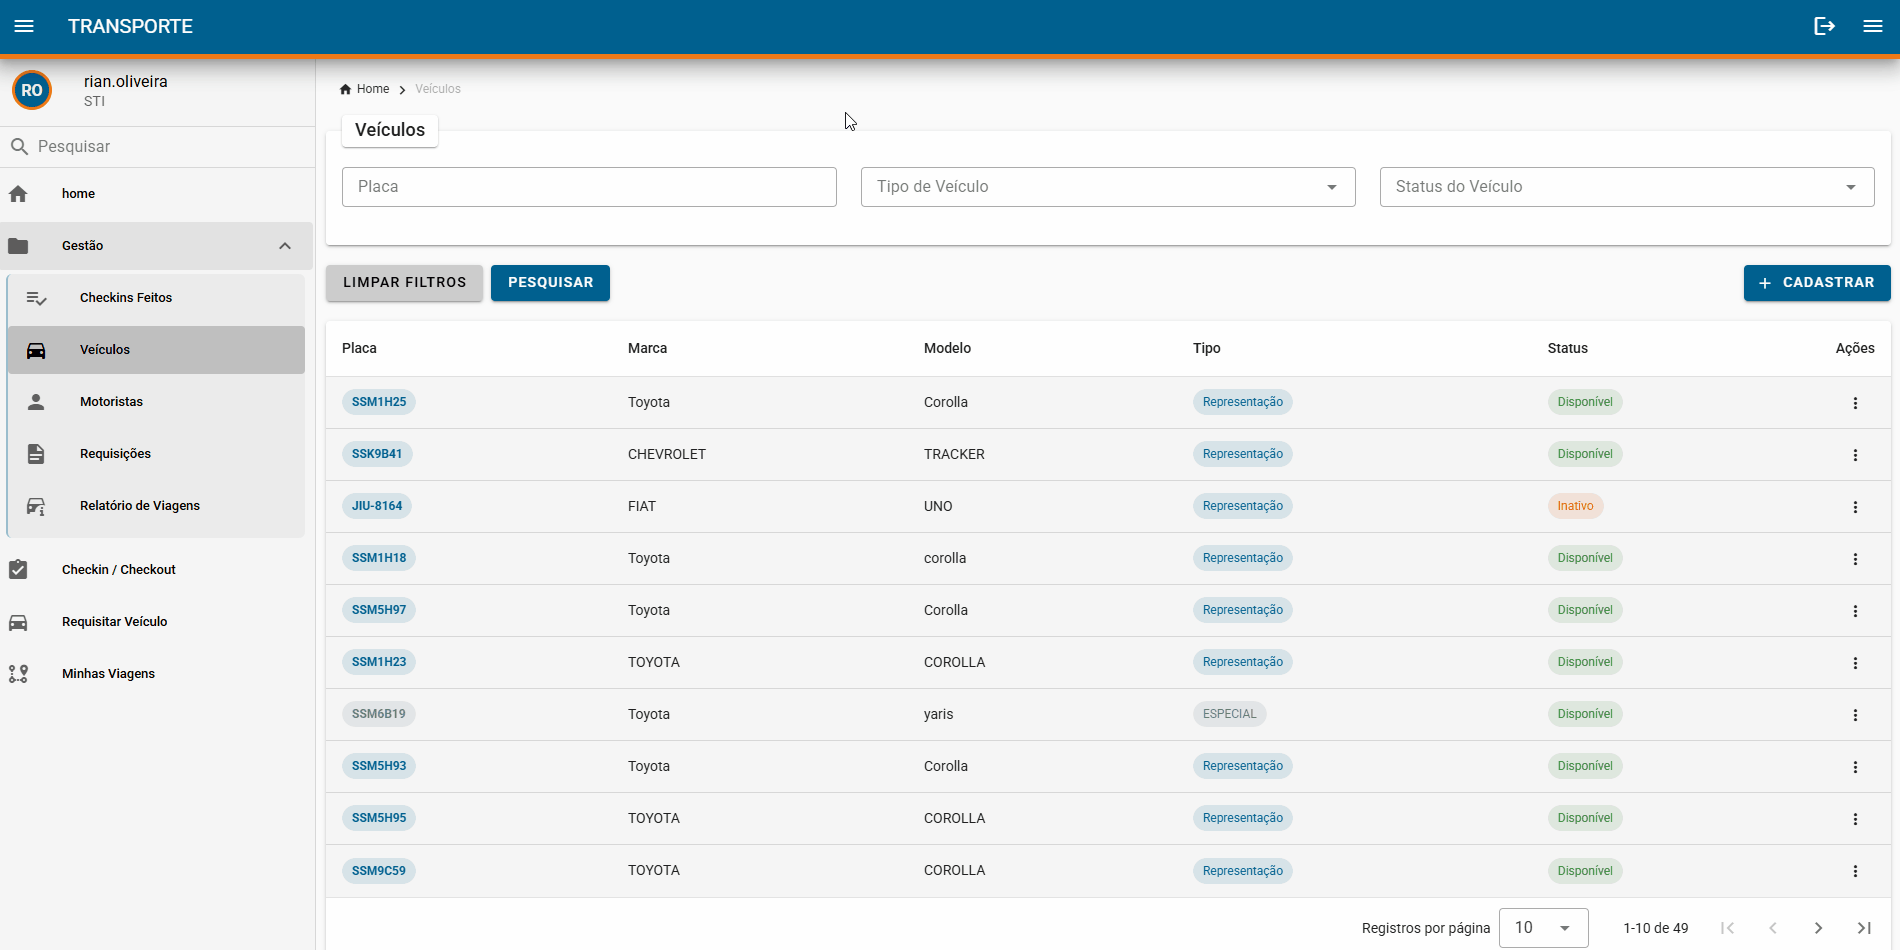Image resolution: width=1900 pixels, height=950 pixels.
Task: Click the Veículos car icon in the sidebar
Action: (x=36, y=350)
